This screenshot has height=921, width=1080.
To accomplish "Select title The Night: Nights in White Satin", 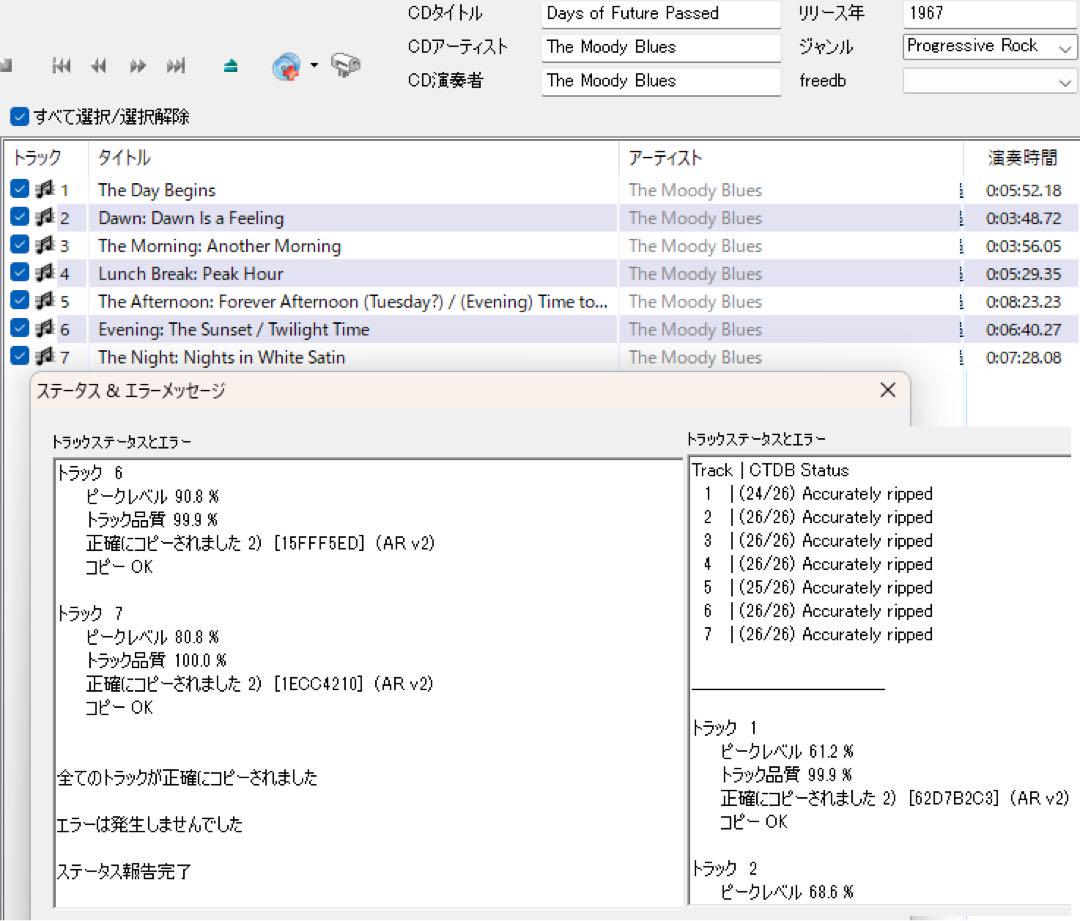I will tap(221, 358).
